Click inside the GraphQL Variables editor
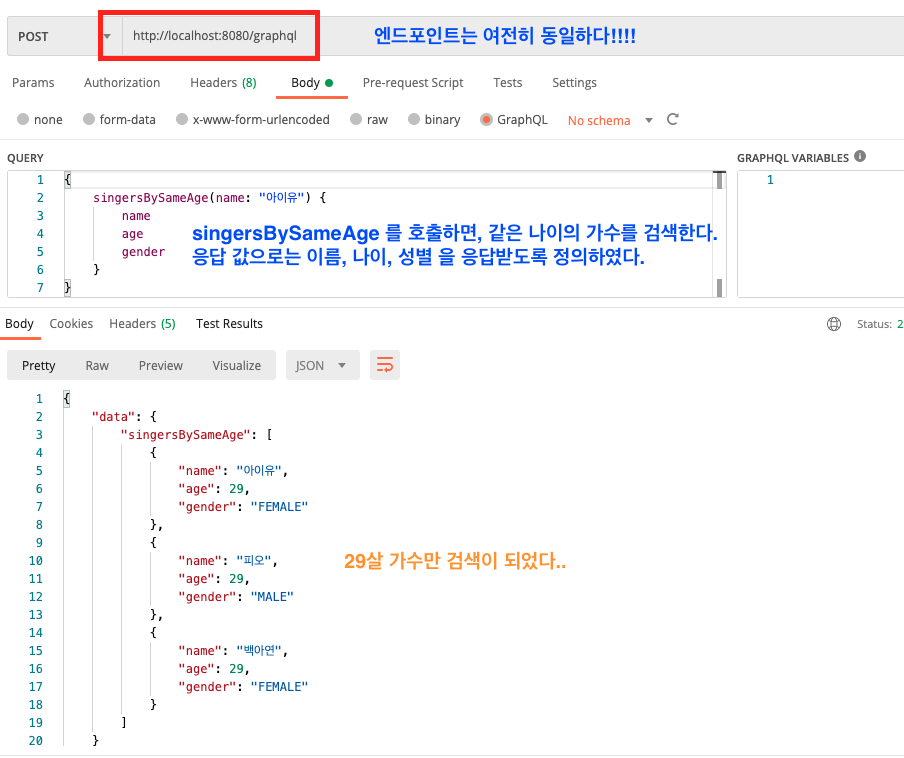 click(820, 233)
